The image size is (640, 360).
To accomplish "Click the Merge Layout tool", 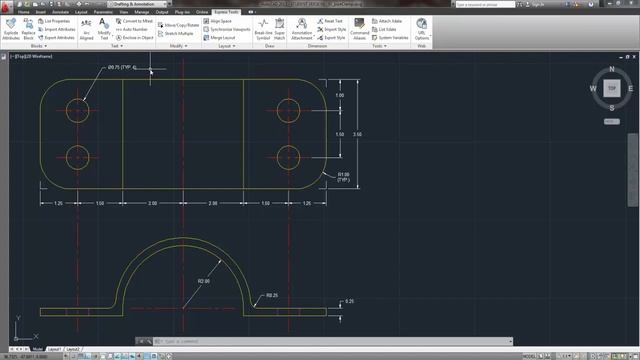I will point(219,38).
